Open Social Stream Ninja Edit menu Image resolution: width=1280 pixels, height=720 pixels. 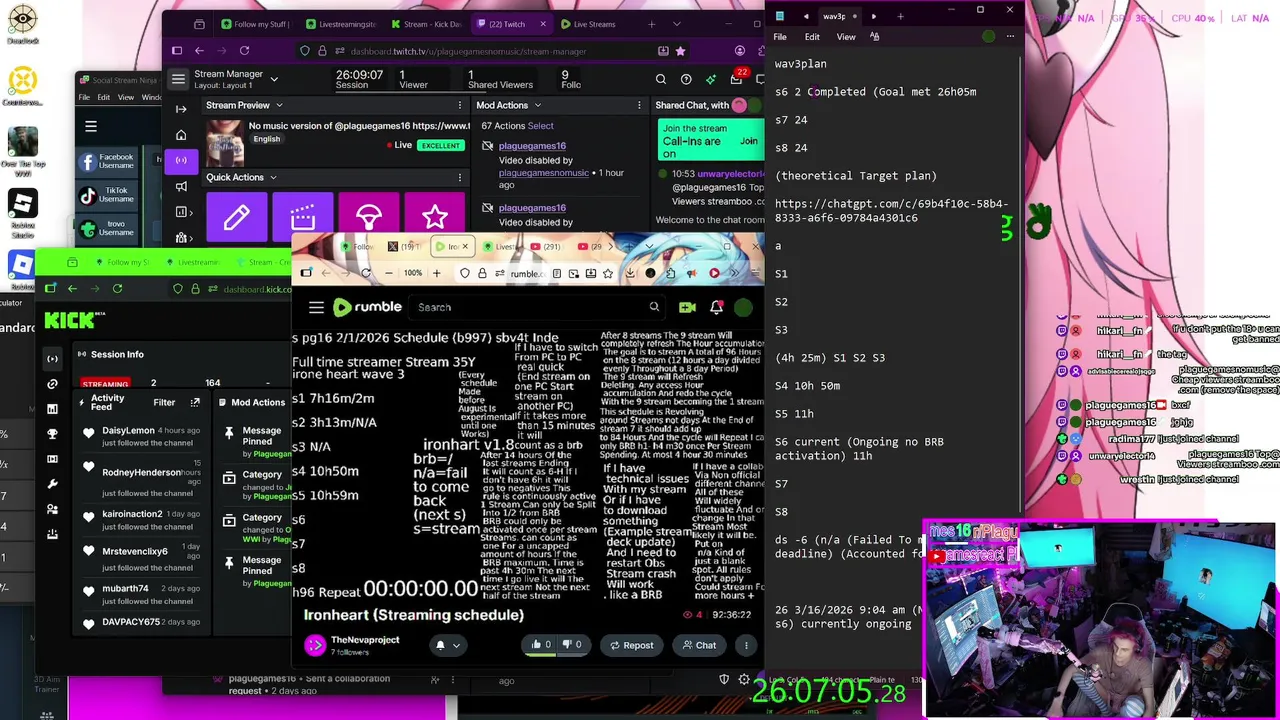coord(105,98)
